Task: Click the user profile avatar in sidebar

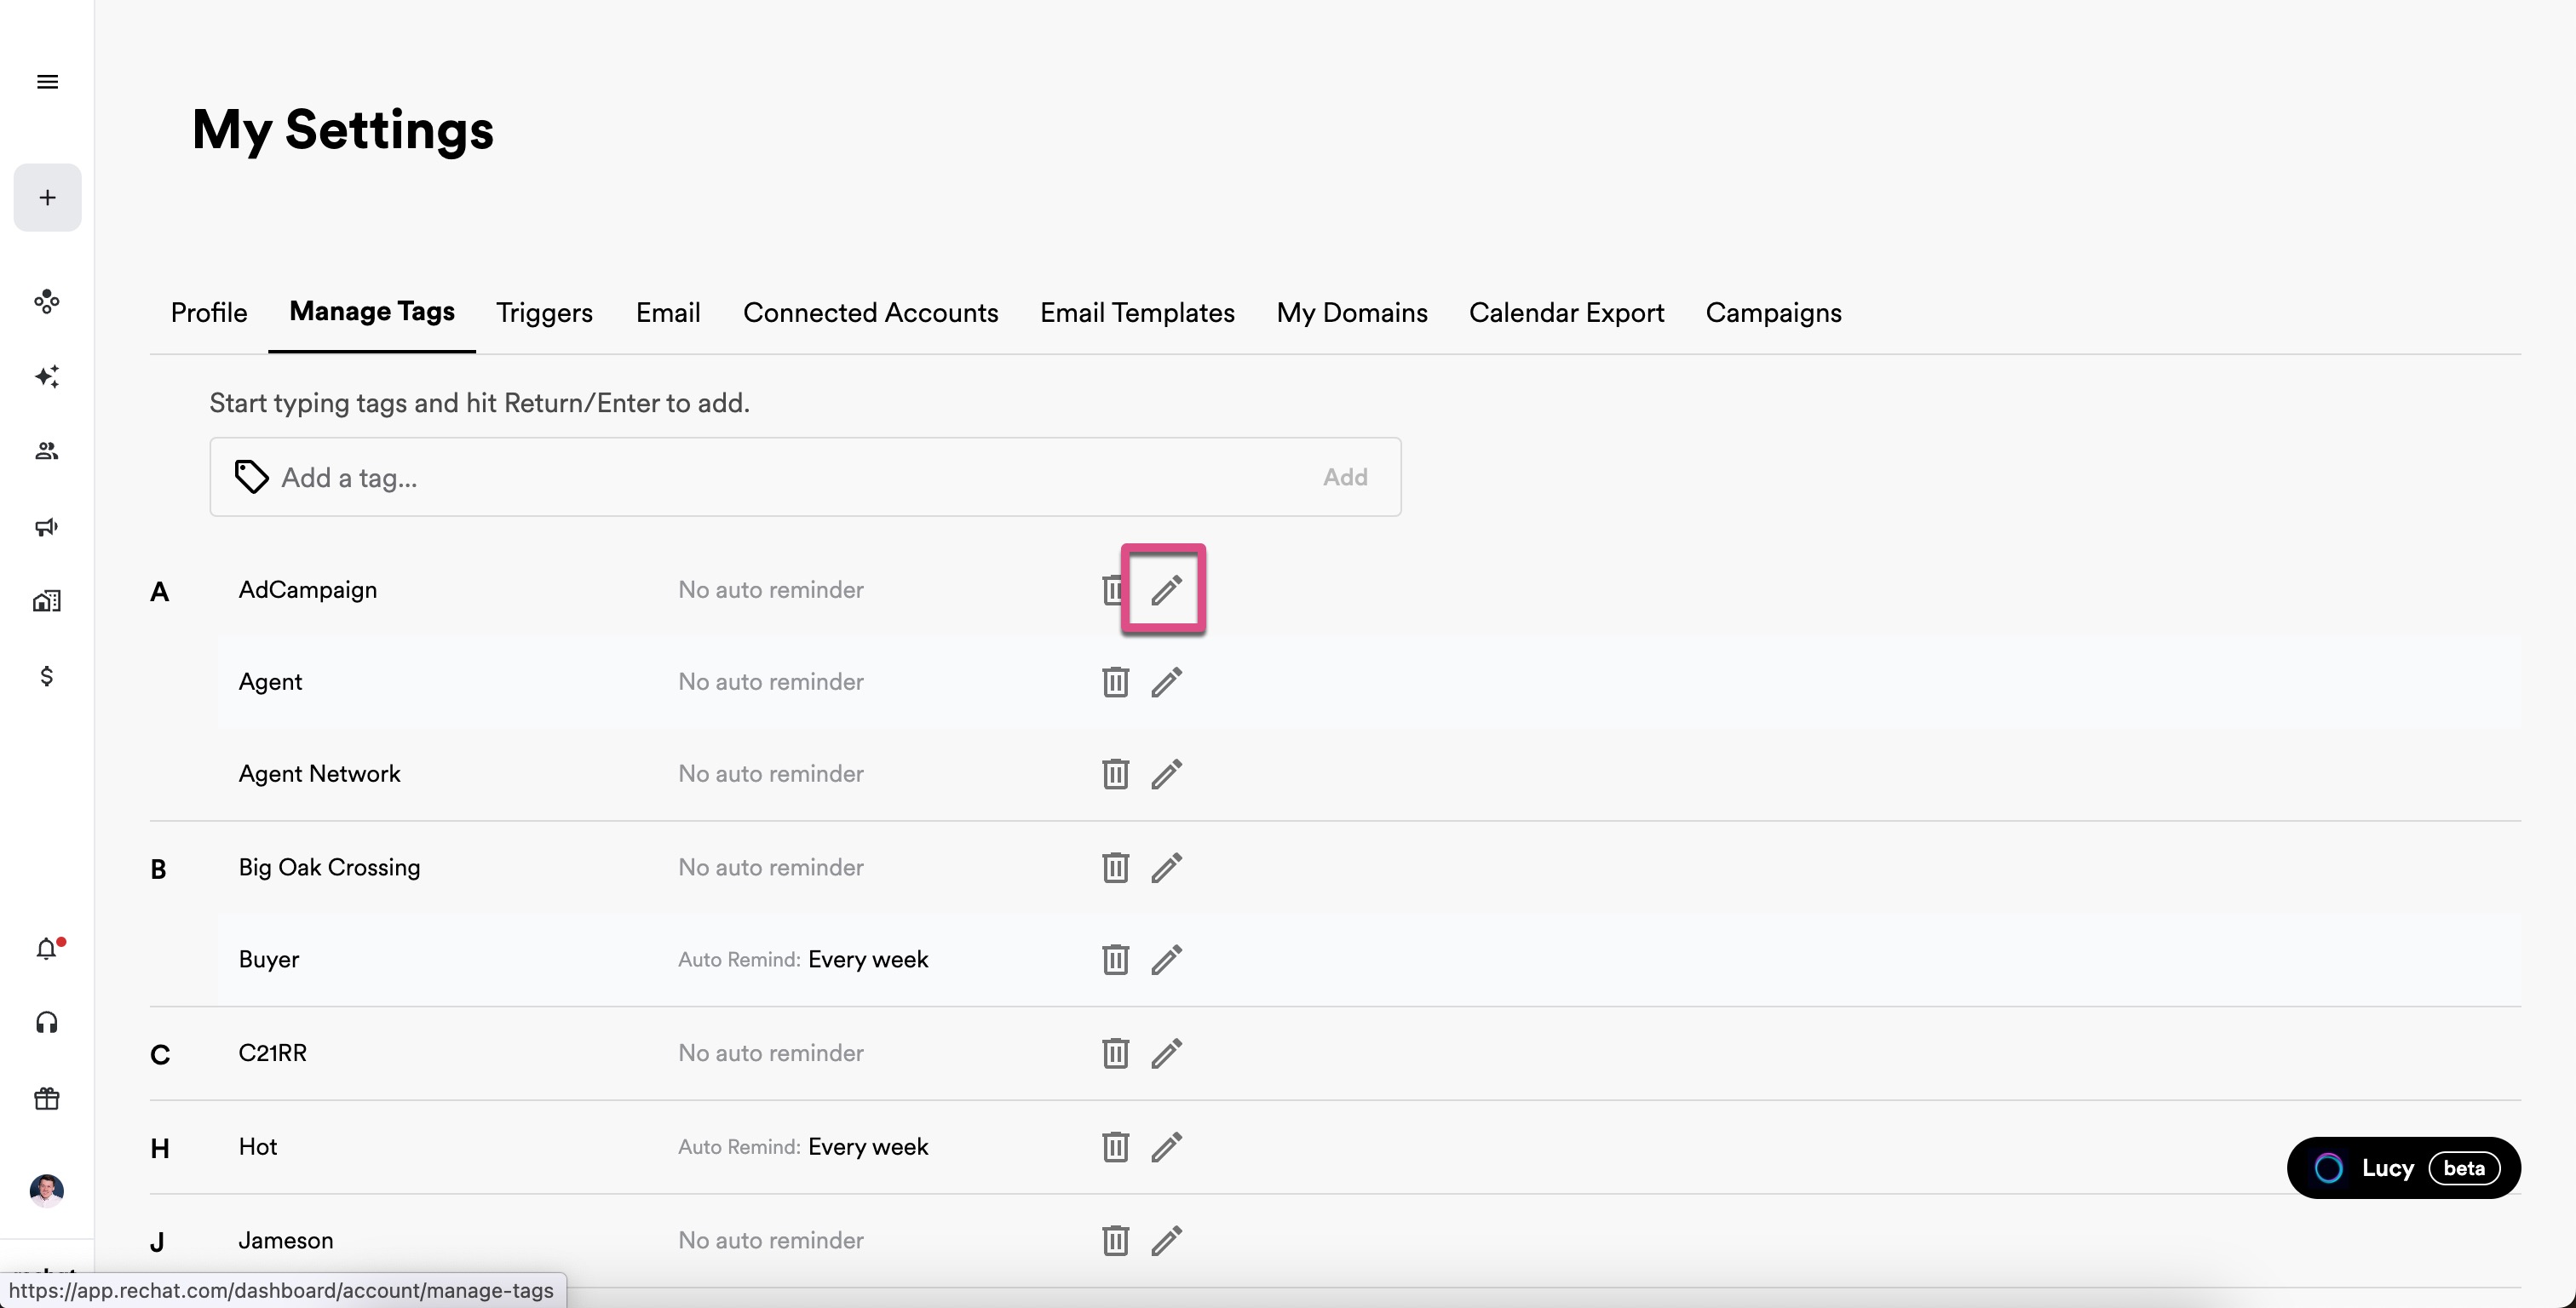Action: tap(47, 1190)
